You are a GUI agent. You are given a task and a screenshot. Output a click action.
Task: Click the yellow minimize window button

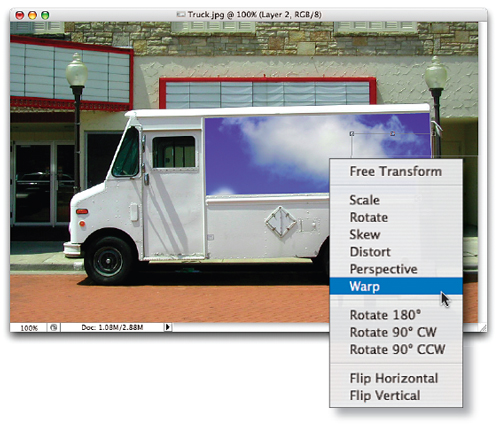pyautogui.click(x=32, y=15)
